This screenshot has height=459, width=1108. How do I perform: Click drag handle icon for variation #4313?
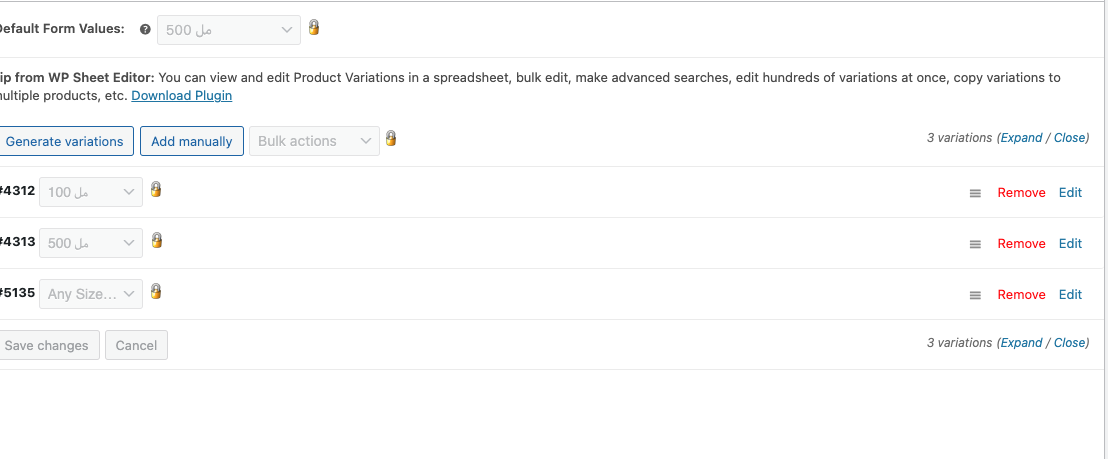tap(975, 244)
